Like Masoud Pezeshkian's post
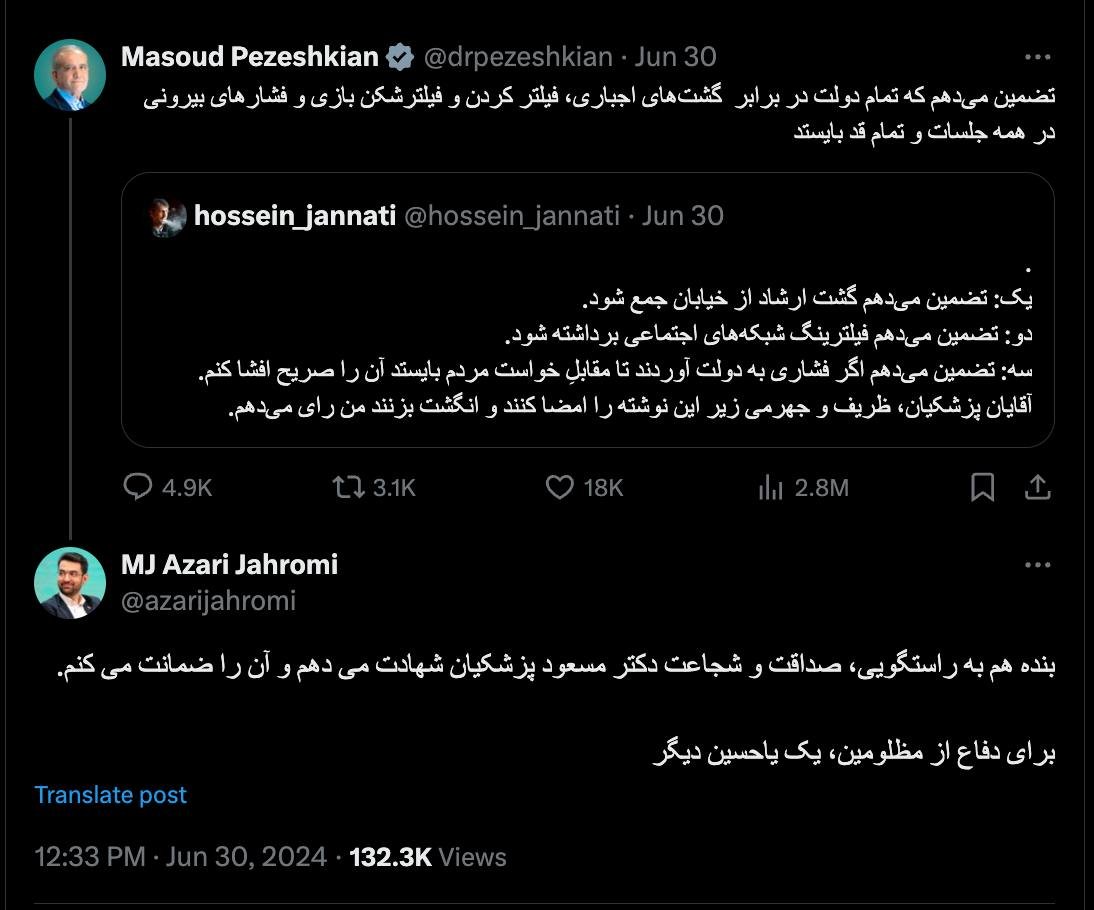Image resolution: width=1094 pixels, height=910 pixels. click(560, 487)
